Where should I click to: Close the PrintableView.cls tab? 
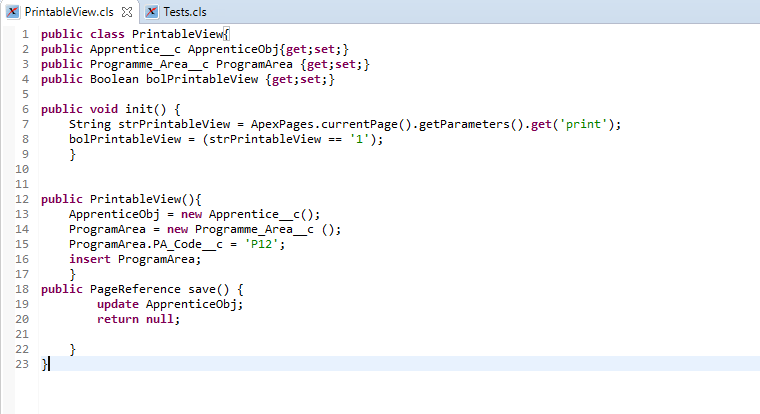[127, 12]
